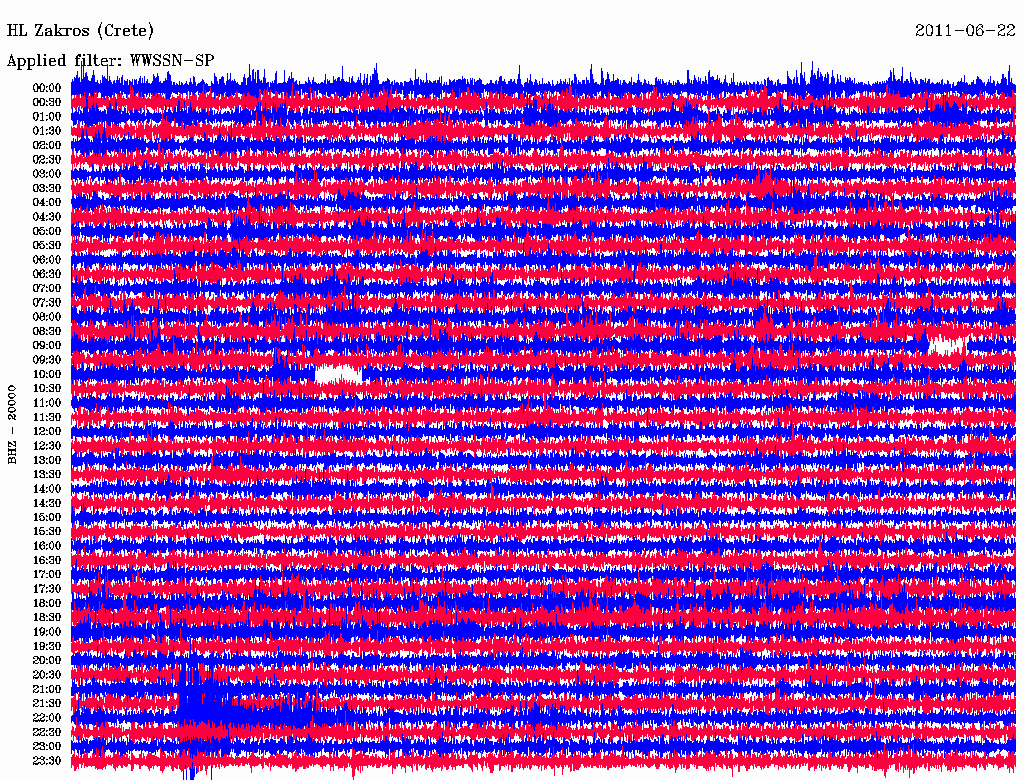Select the 00:00 time label
Image resolution: width=1024 pixels, height=780 pixels.
click(47, 88)
